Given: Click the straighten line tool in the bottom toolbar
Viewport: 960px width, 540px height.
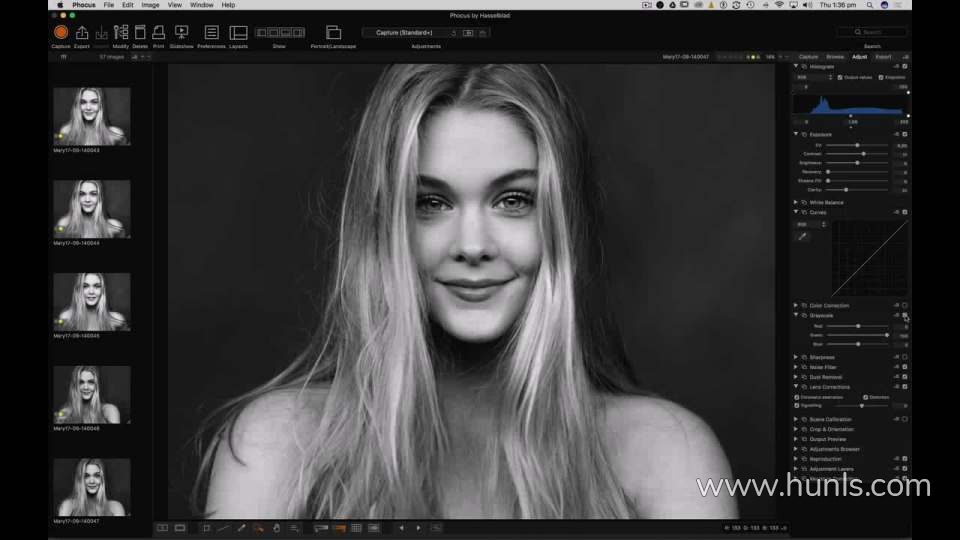Looking at the screenshot, I should pyautogui.click(x=223, y=528).
